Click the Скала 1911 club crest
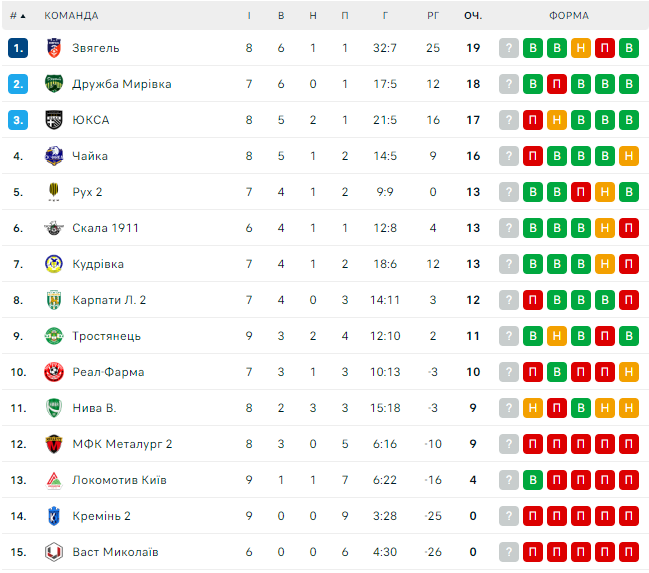This screenshot has width=649, height=573. point(54,228)
